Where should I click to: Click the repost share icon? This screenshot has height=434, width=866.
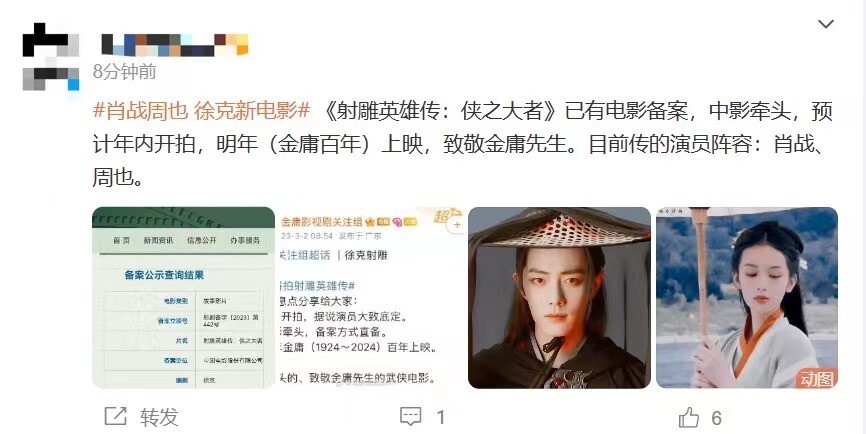pyautogui.click(x=115, y=416)
